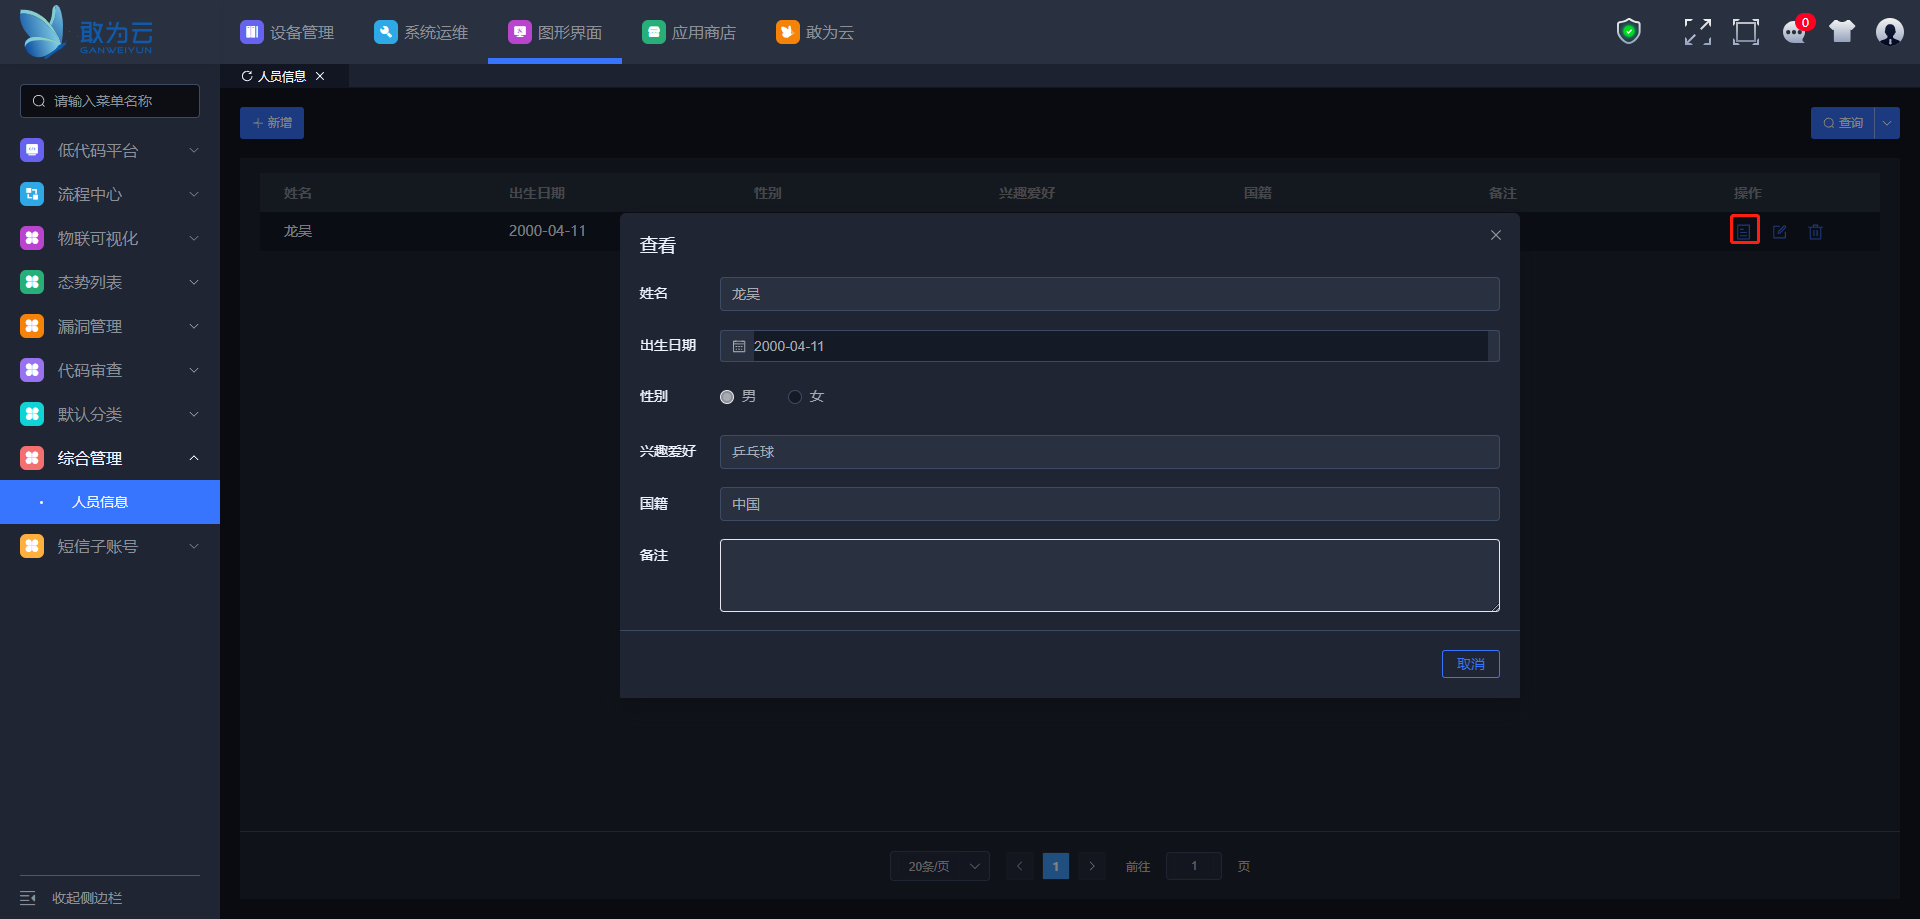Click the 默认分类 sidebar icon
Screen dimensions: 1920x919
point(32,414)
